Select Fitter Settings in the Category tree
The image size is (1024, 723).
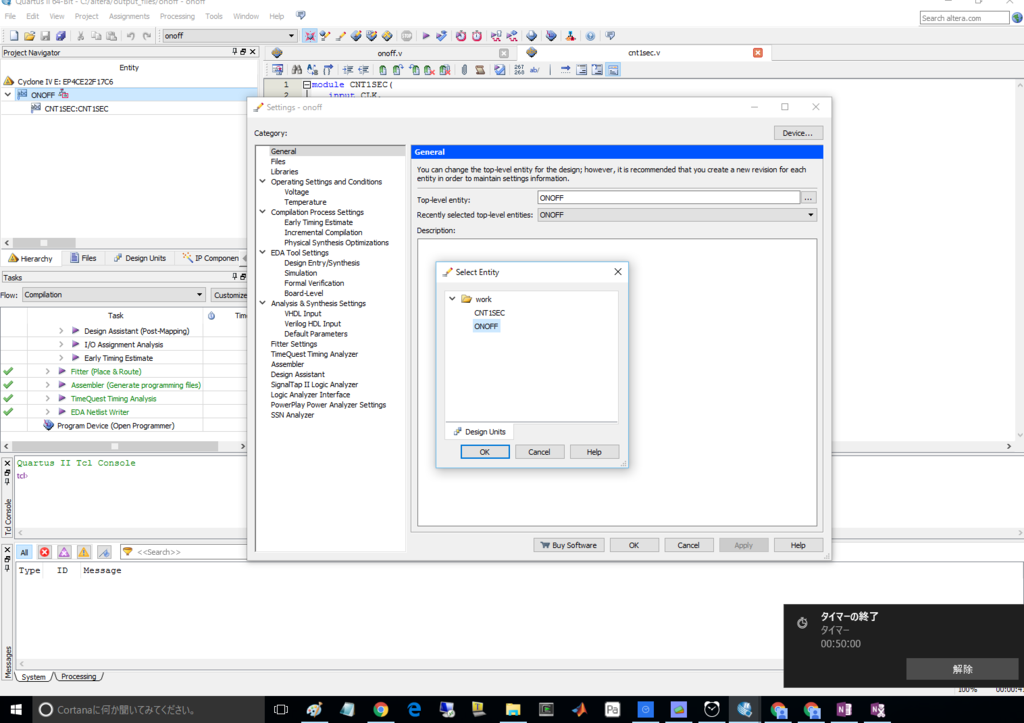294,344
